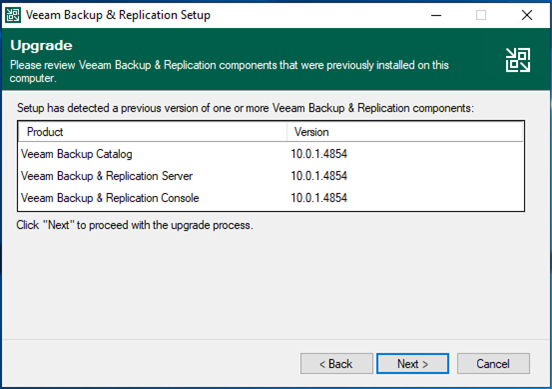Viewport: 552px width, 389px height.
Task: Go back with the Back button
Action: (336, 364)
